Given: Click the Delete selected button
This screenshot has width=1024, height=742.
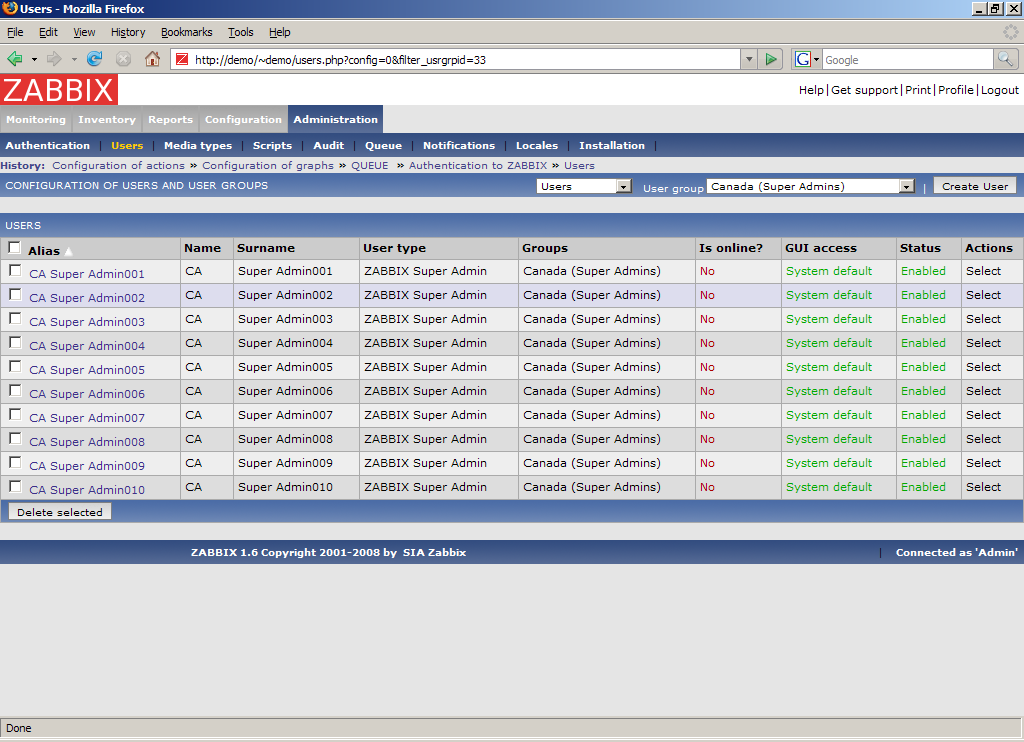Looking at the screenshot, I should coord(60,512).
